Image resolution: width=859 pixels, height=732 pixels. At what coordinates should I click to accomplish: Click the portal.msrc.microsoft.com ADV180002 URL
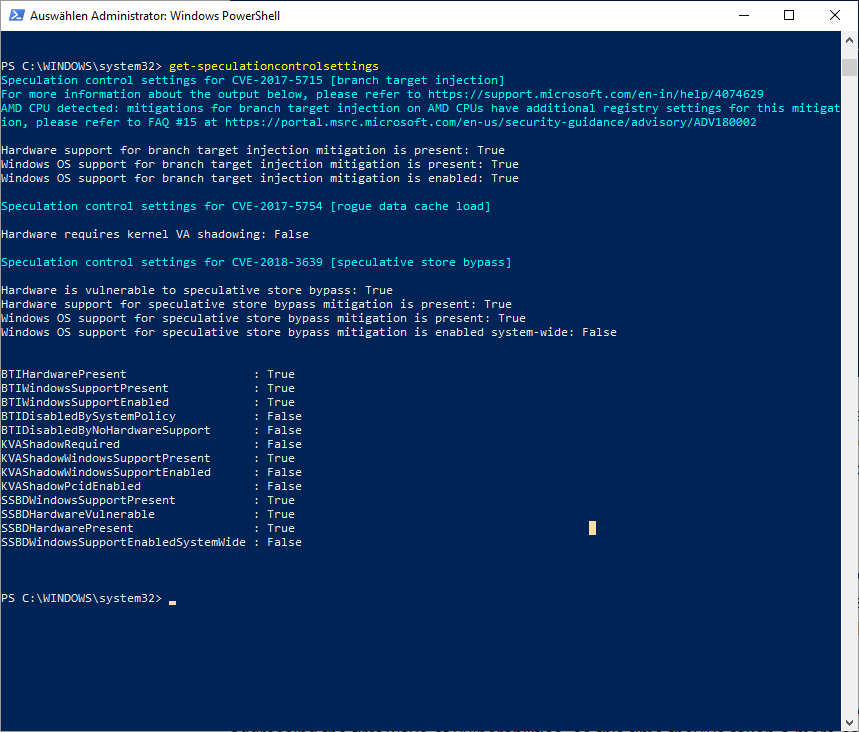[x=490, y=122]
